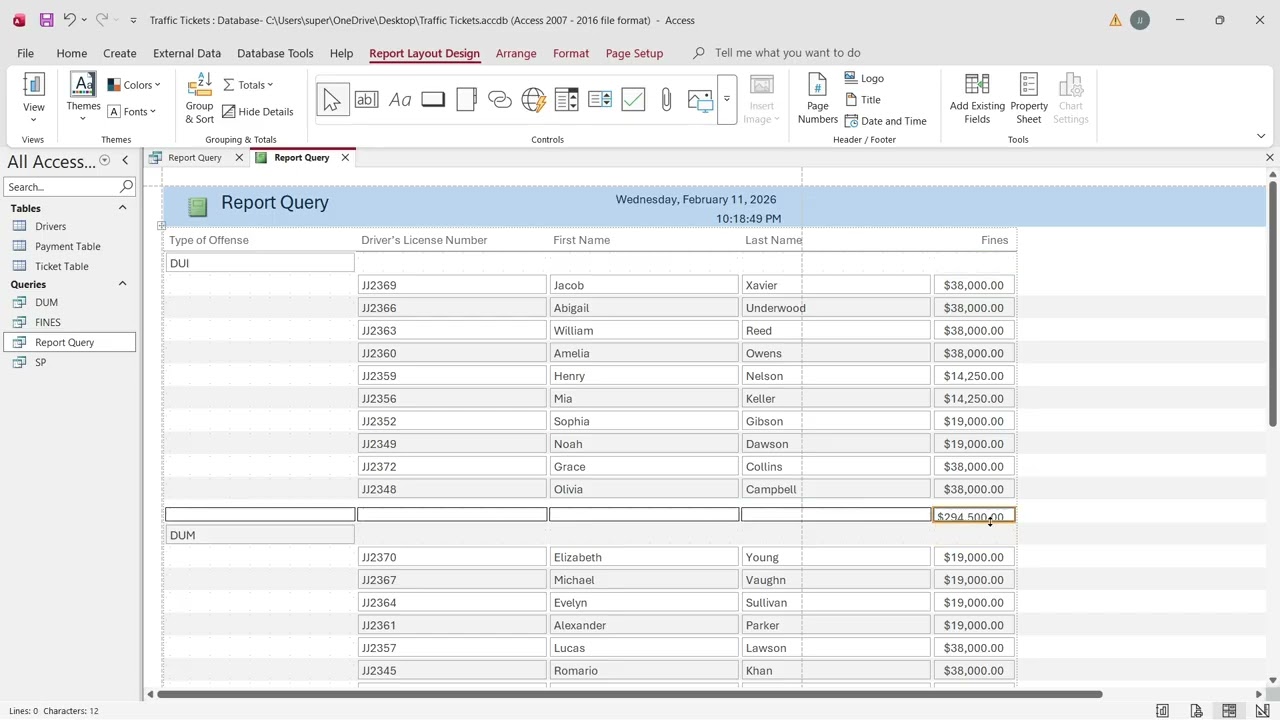Viewport: 1280px width, 720px height.
Task: Pick the Check Box control
Action: click(633, 100)
